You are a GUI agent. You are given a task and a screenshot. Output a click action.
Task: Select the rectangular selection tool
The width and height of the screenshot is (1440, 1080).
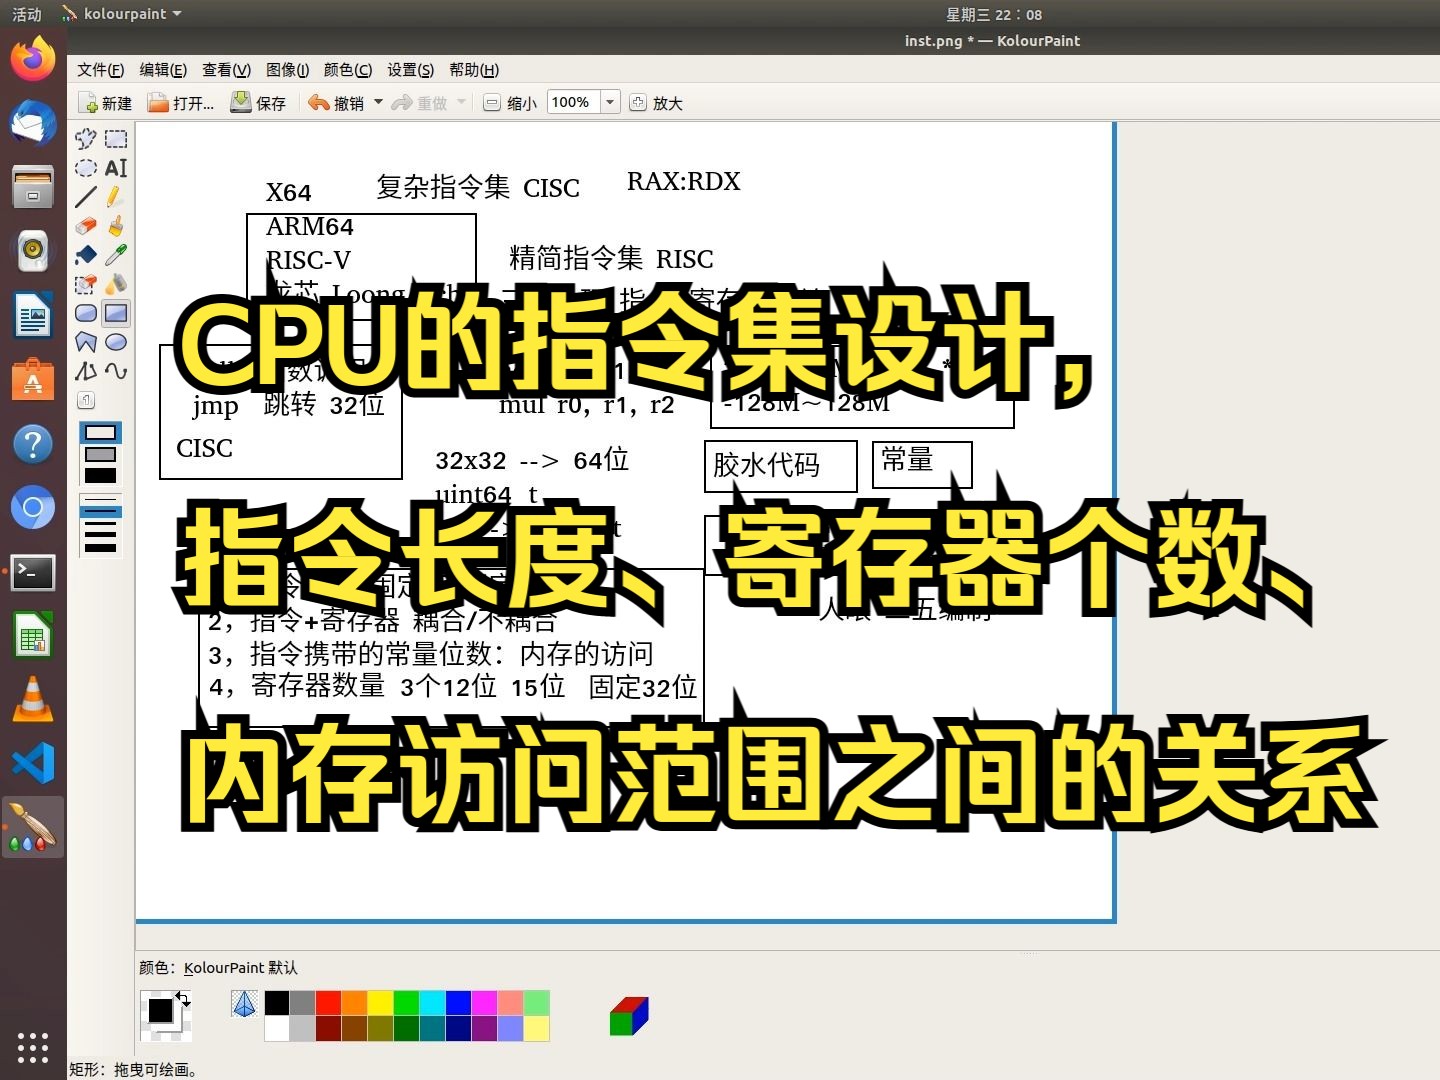coord(116,139)
